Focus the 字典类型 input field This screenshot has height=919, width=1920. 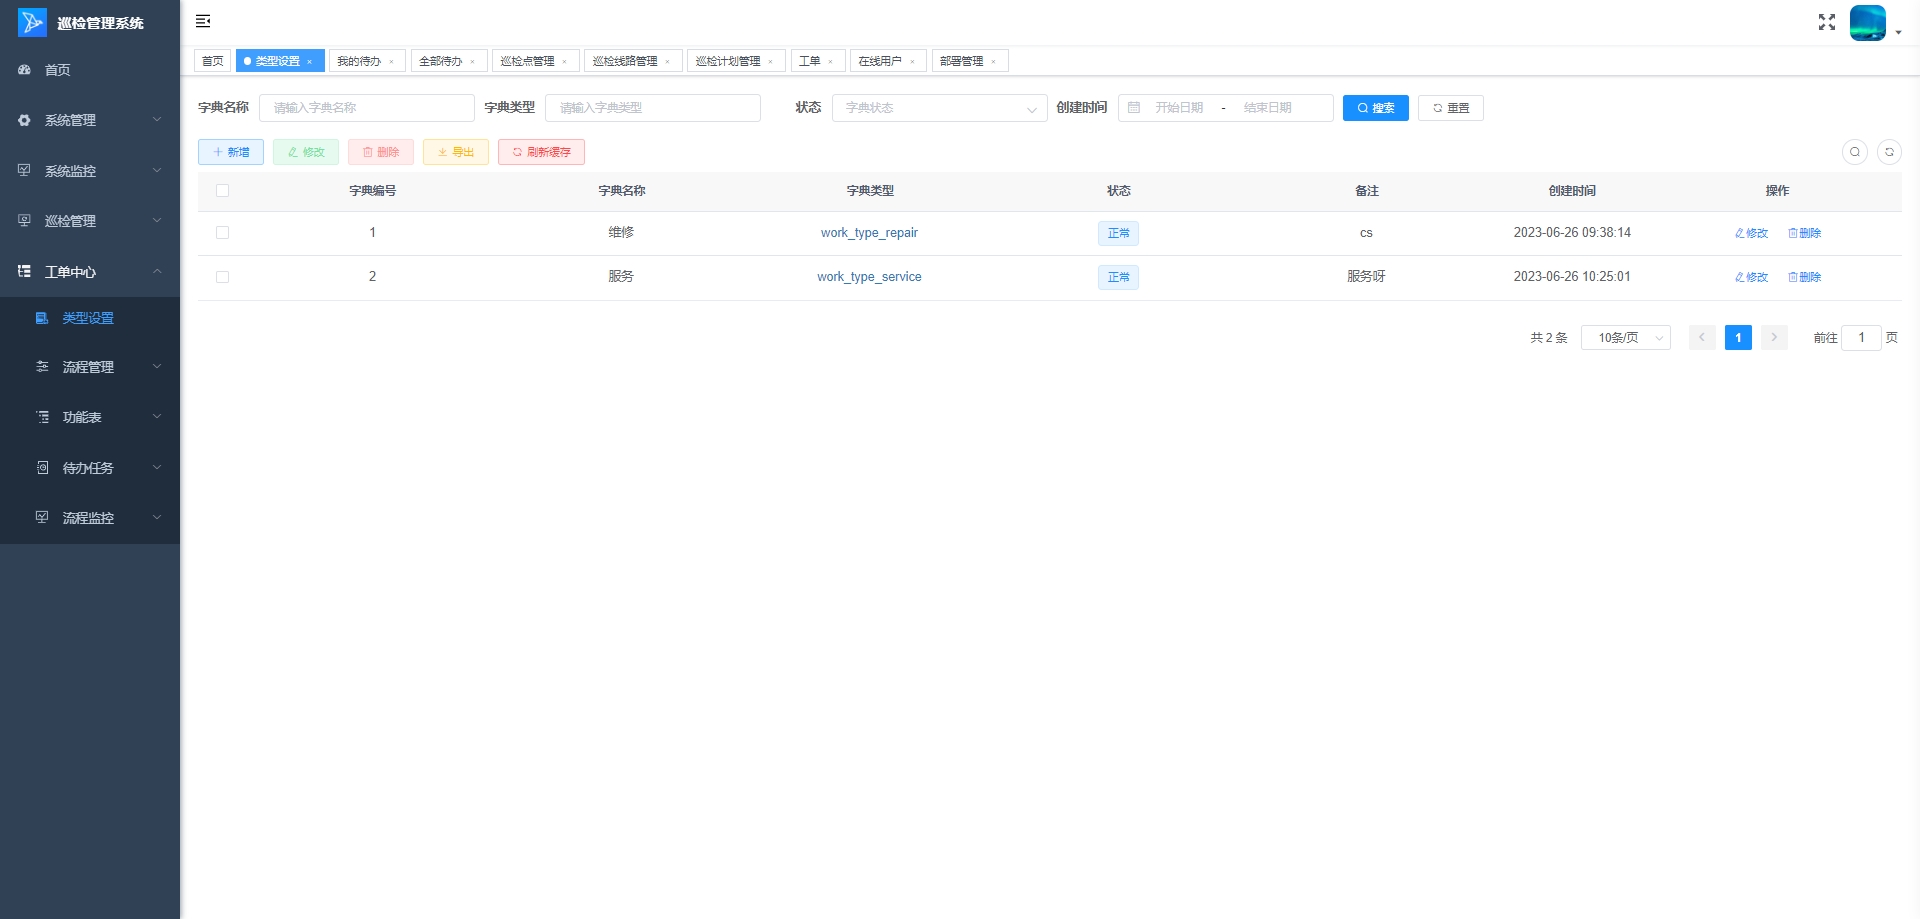click(653, 108)
